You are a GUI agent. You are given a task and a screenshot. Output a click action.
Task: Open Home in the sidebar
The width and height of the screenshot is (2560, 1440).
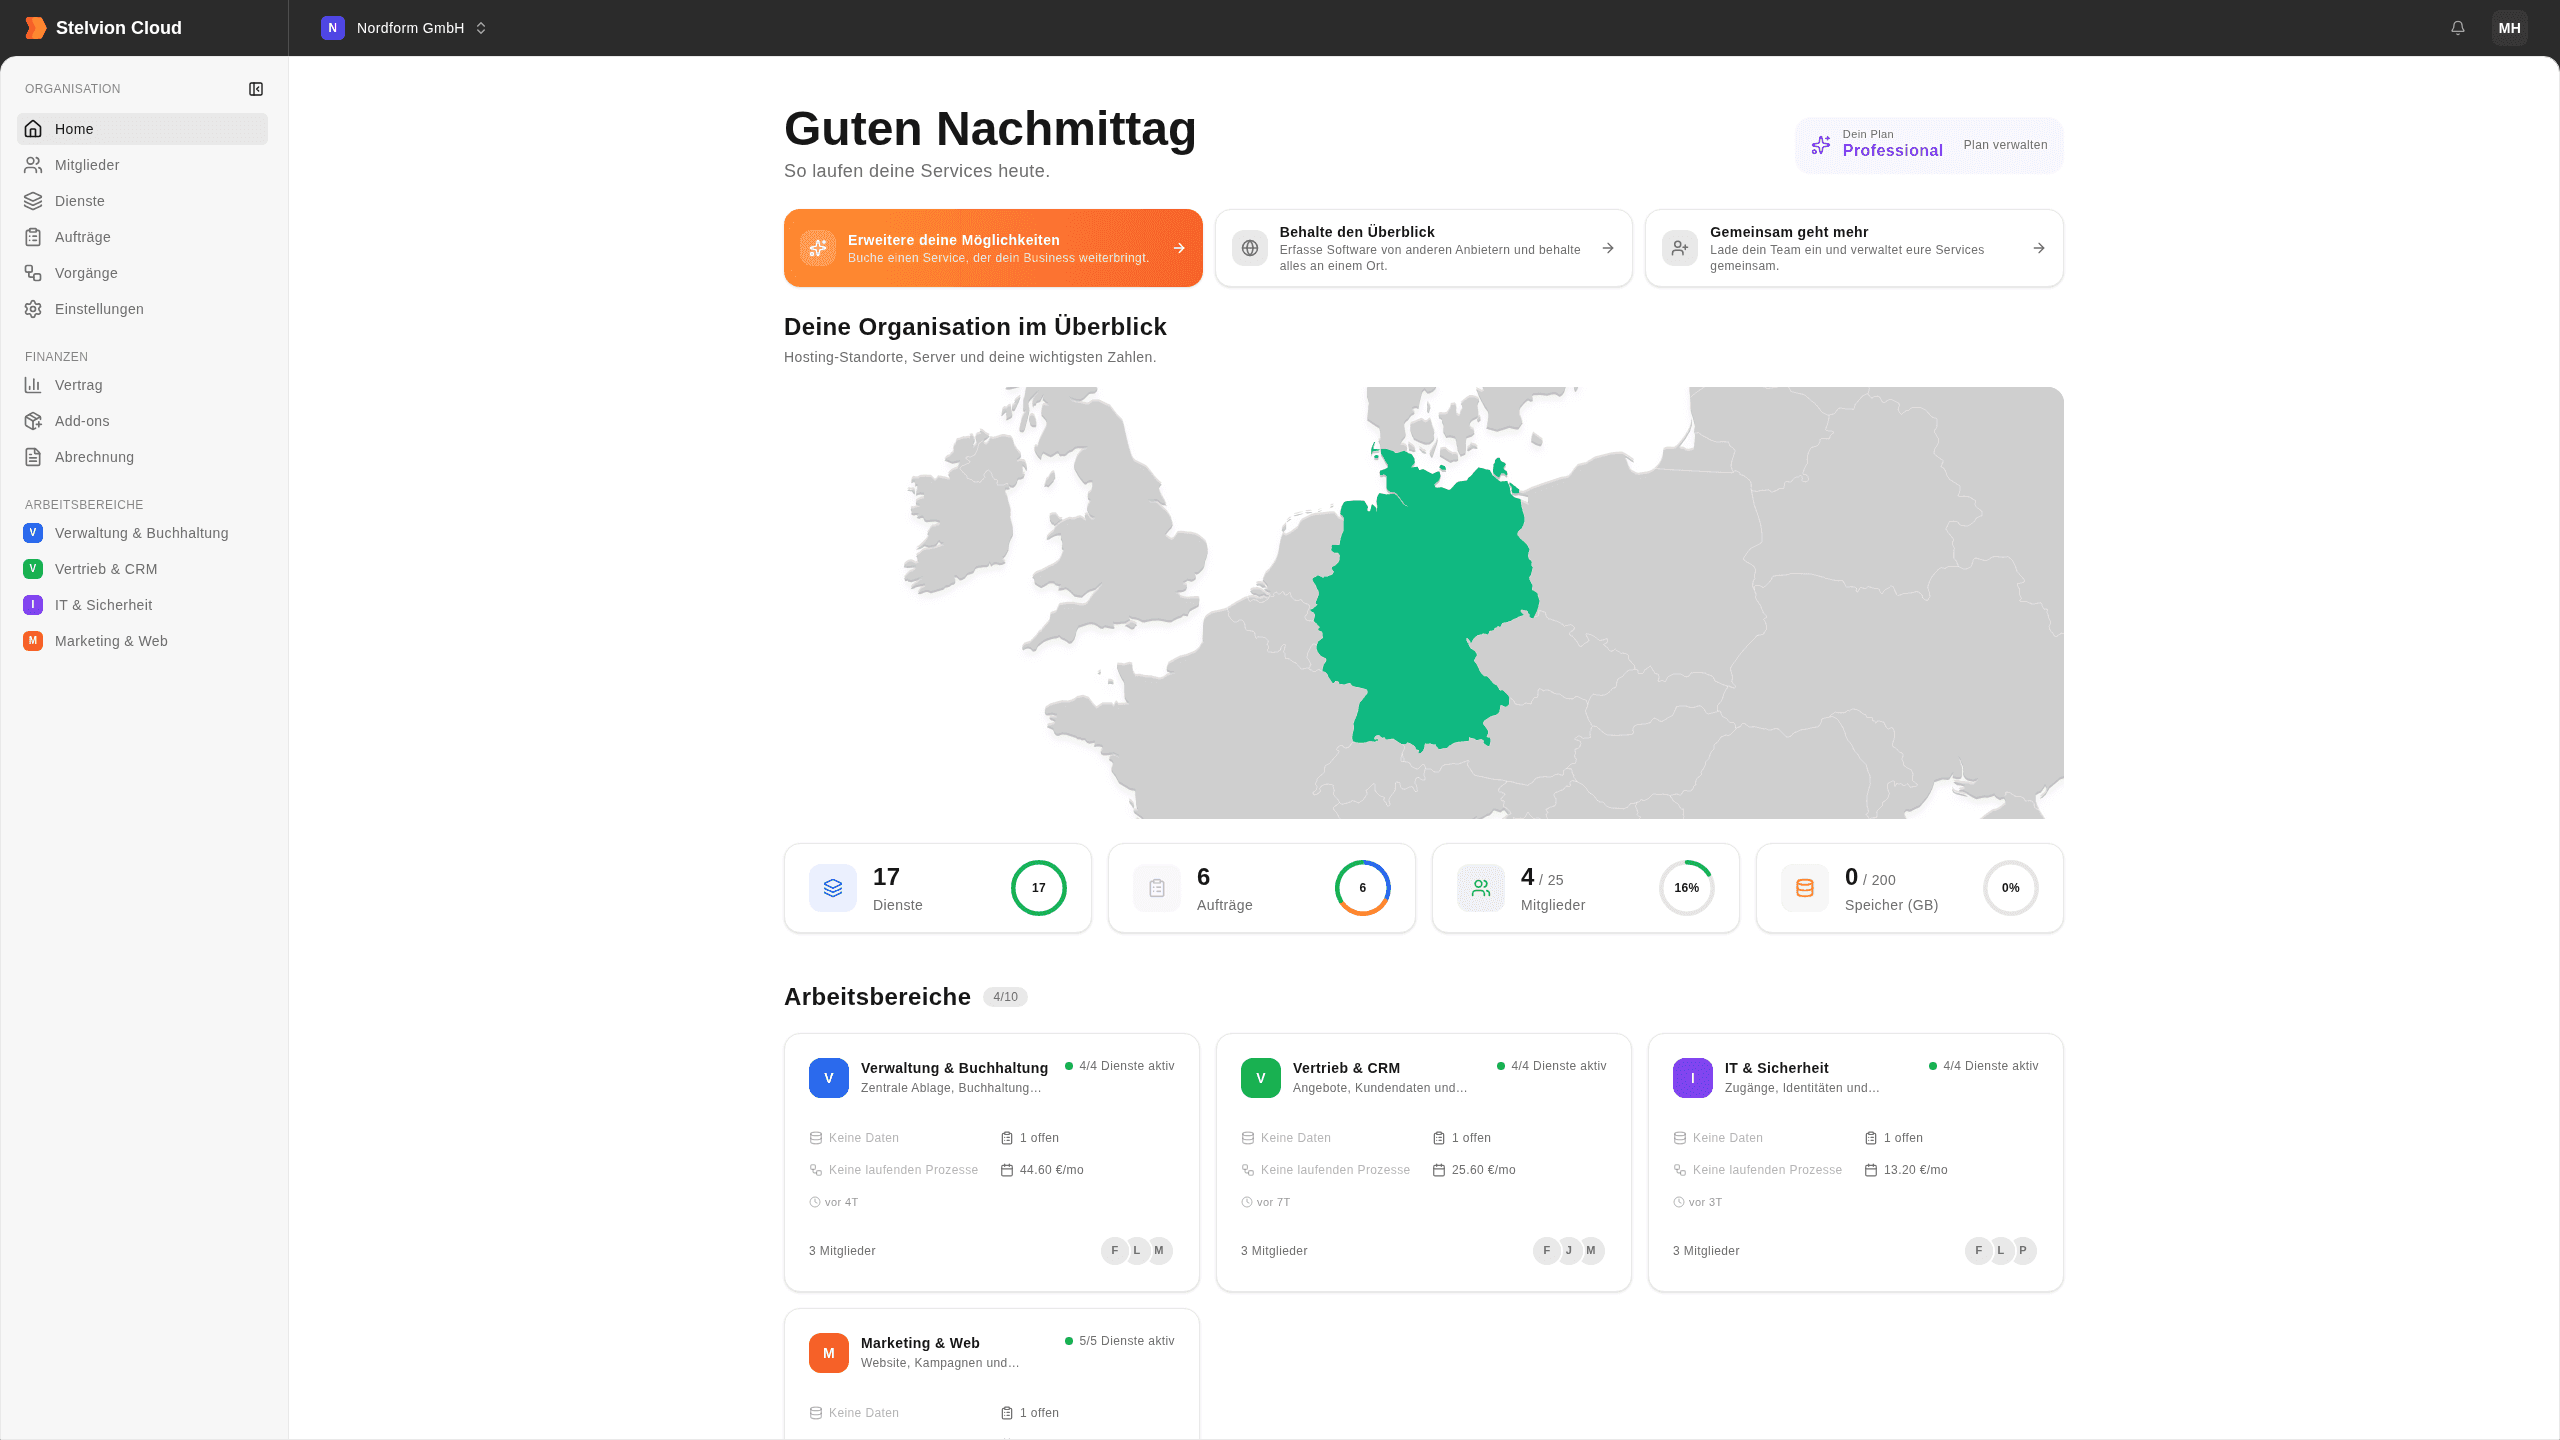[142, 129]
